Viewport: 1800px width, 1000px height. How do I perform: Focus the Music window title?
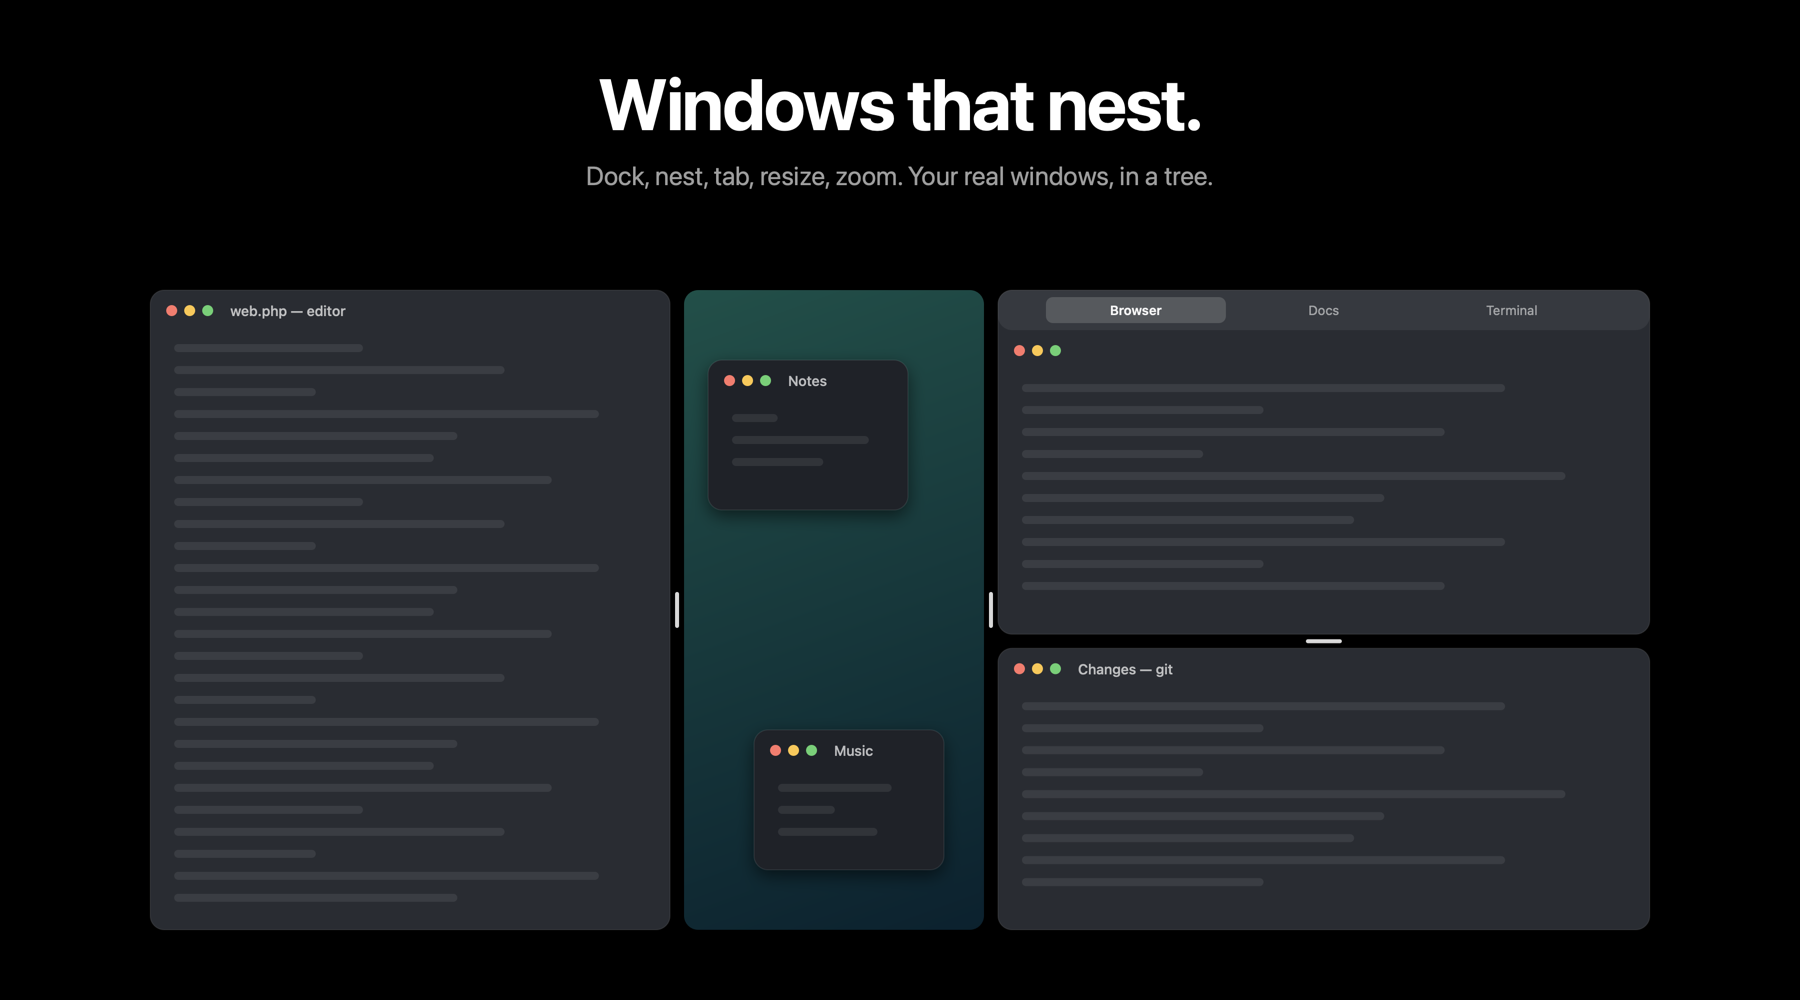(x=853, y=751)
